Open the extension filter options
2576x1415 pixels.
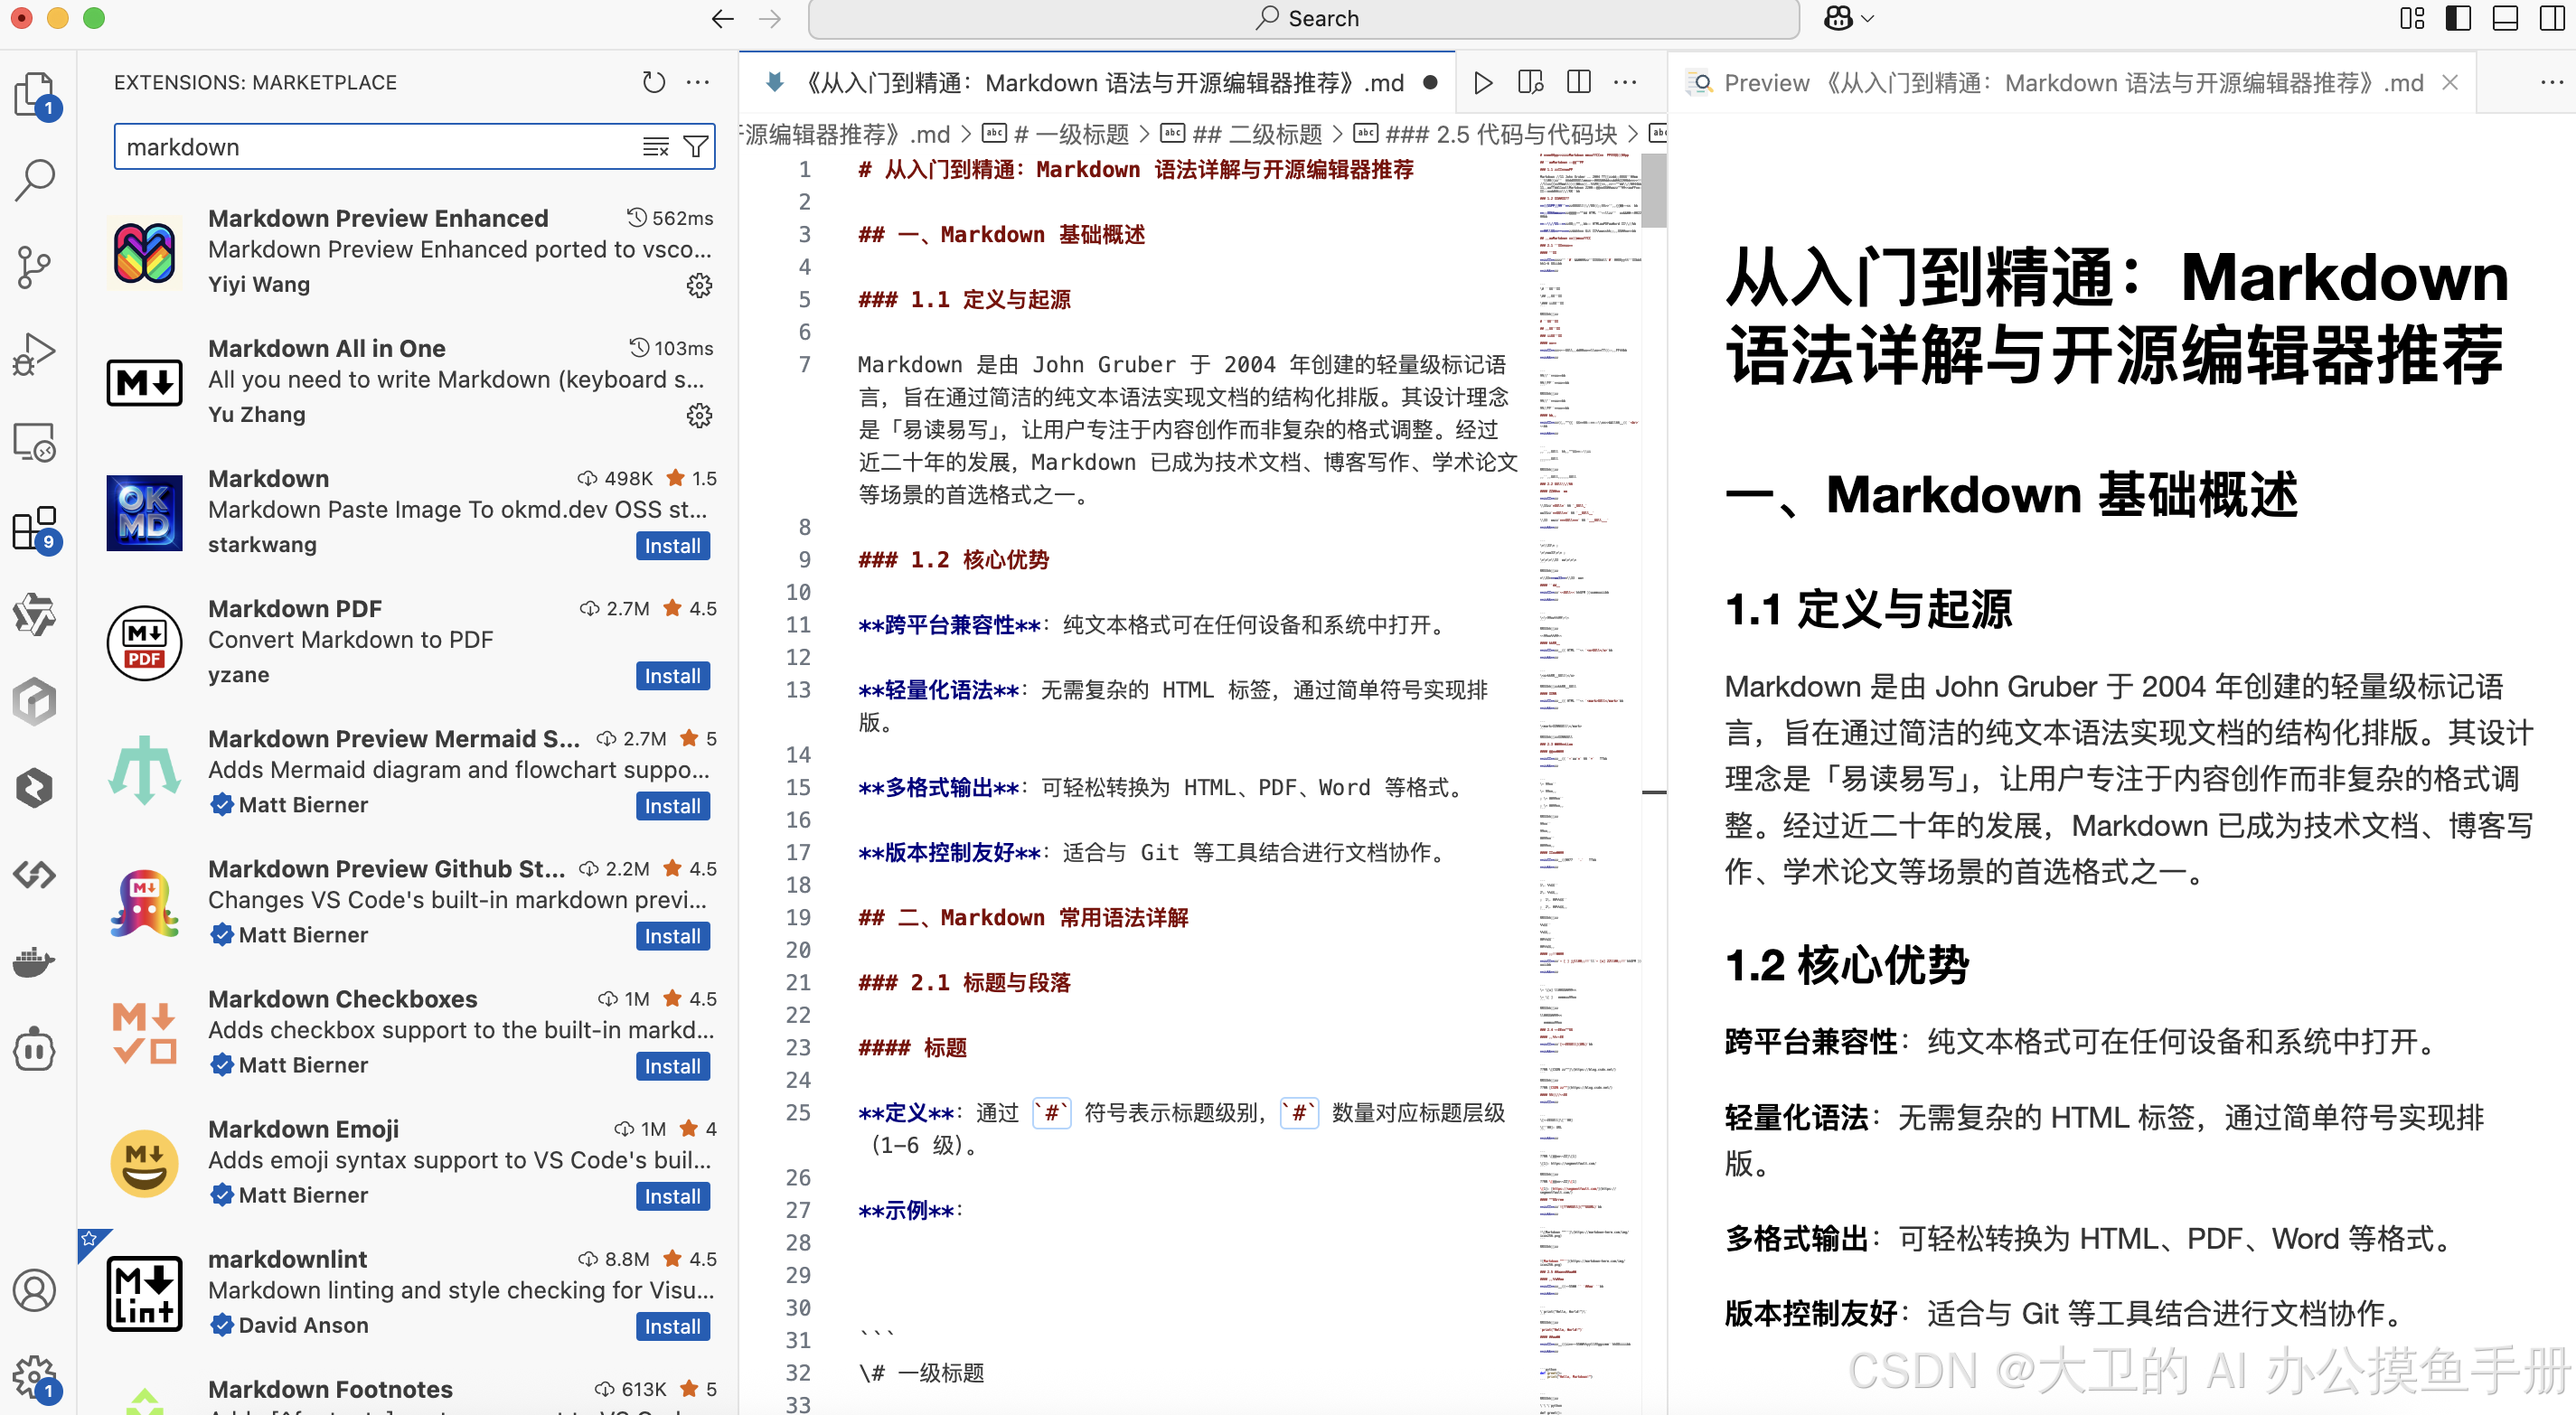695,147
